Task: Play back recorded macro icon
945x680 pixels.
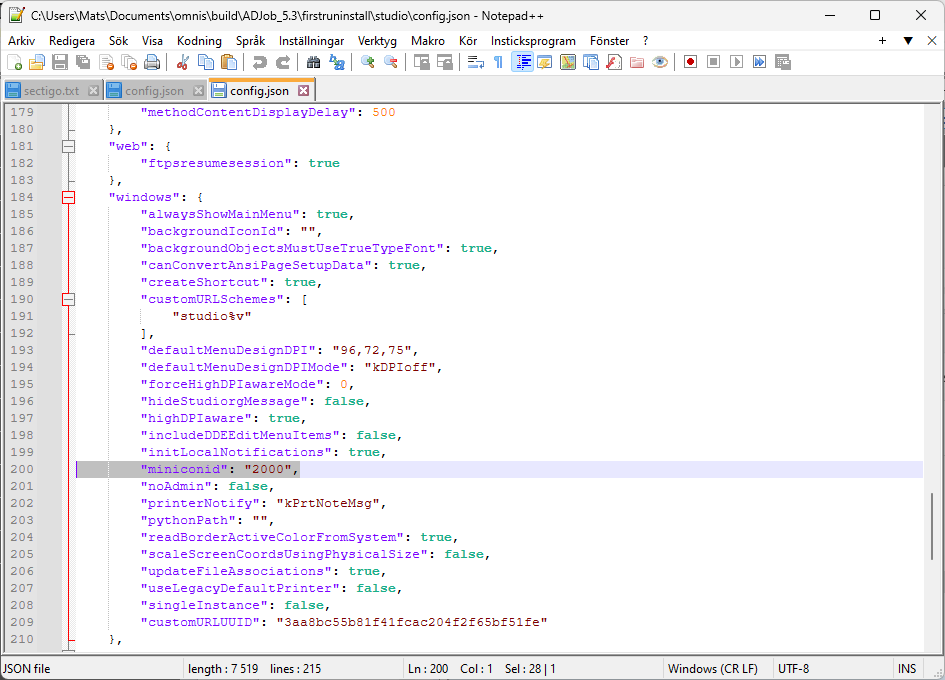Action: pyautogui.click(x=736, y=62)
